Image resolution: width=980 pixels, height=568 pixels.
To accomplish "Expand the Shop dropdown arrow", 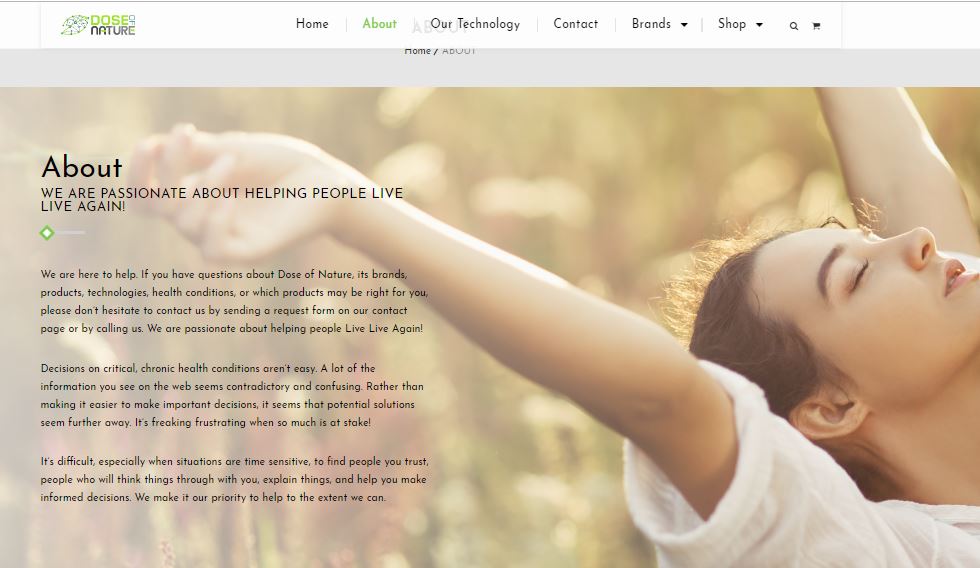I will 759,25.
